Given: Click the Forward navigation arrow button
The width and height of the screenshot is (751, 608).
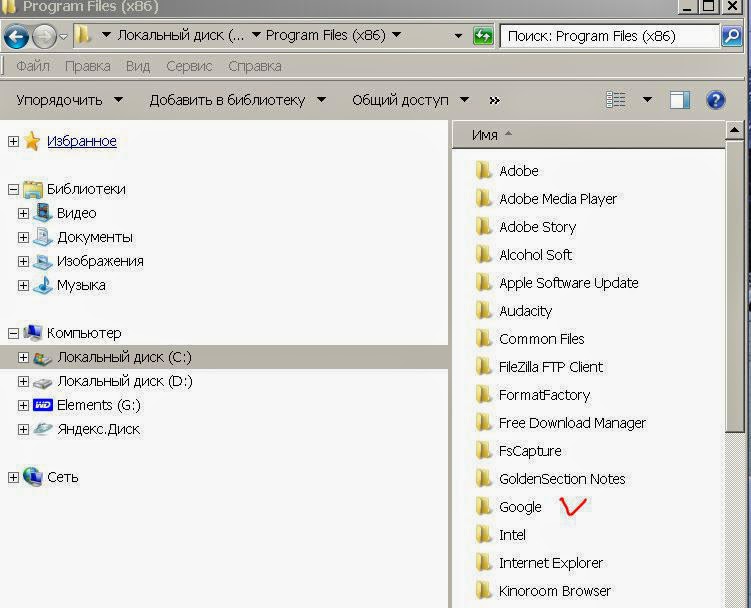Looking at the screenshot, I should (44, 37).
